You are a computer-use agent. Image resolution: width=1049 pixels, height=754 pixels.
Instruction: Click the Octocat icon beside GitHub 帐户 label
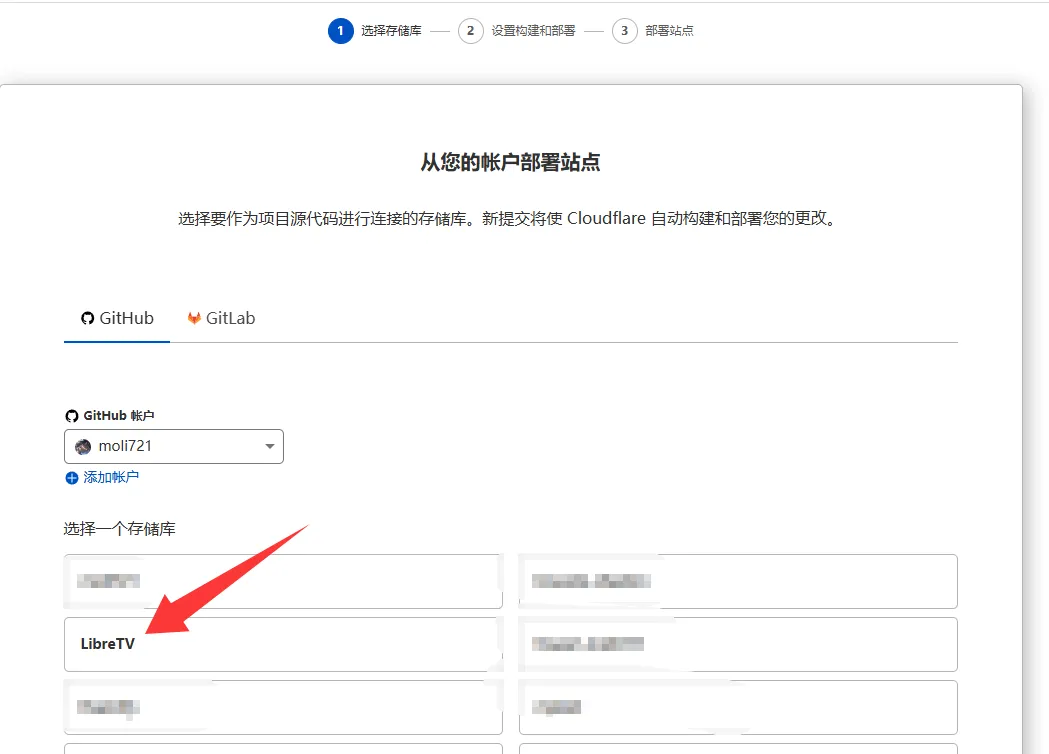[x=72, y=416]
